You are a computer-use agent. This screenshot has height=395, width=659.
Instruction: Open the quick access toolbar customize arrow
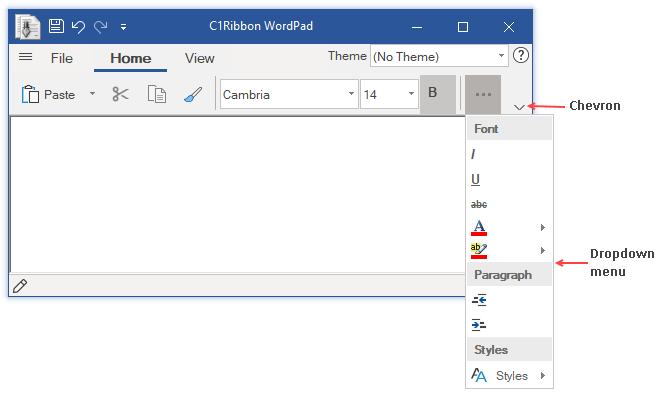click(x=123, y=27)
